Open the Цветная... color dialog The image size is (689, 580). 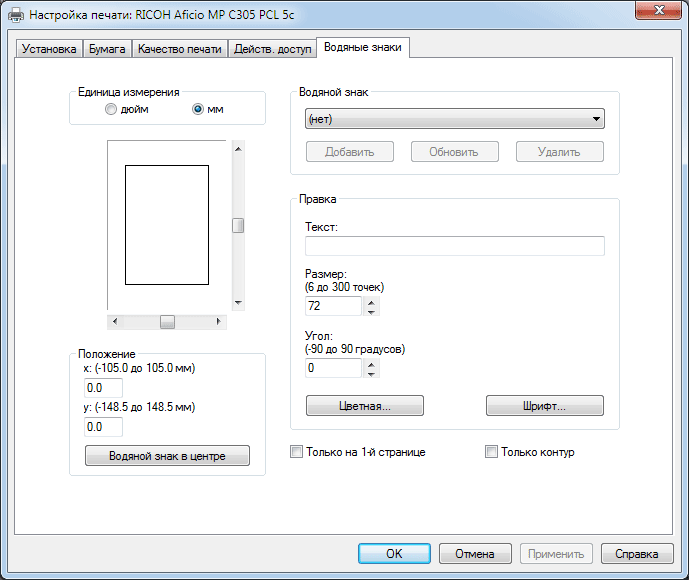pyautogui.click(x=365, y=406)
